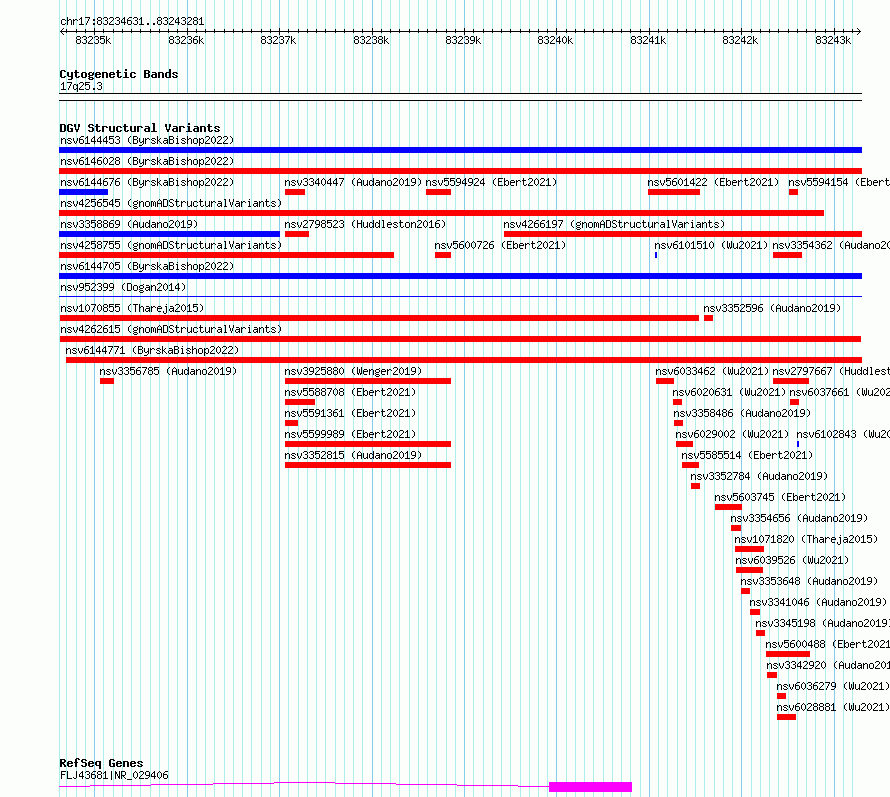Select the red bar under nsv5603745
890x797 pixels.
point(728,507)
